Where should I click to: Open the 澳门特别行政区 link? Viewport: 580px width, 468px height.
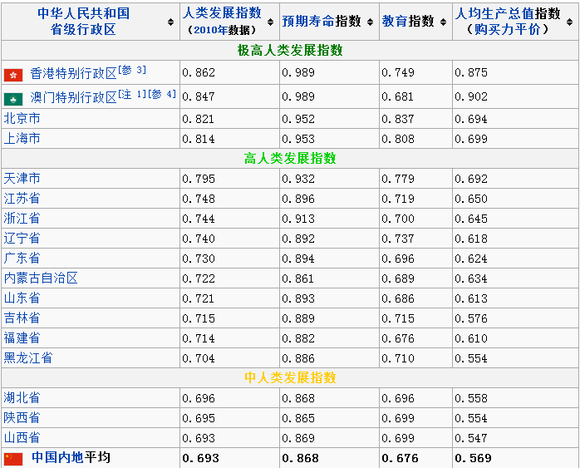pos(73,98)
